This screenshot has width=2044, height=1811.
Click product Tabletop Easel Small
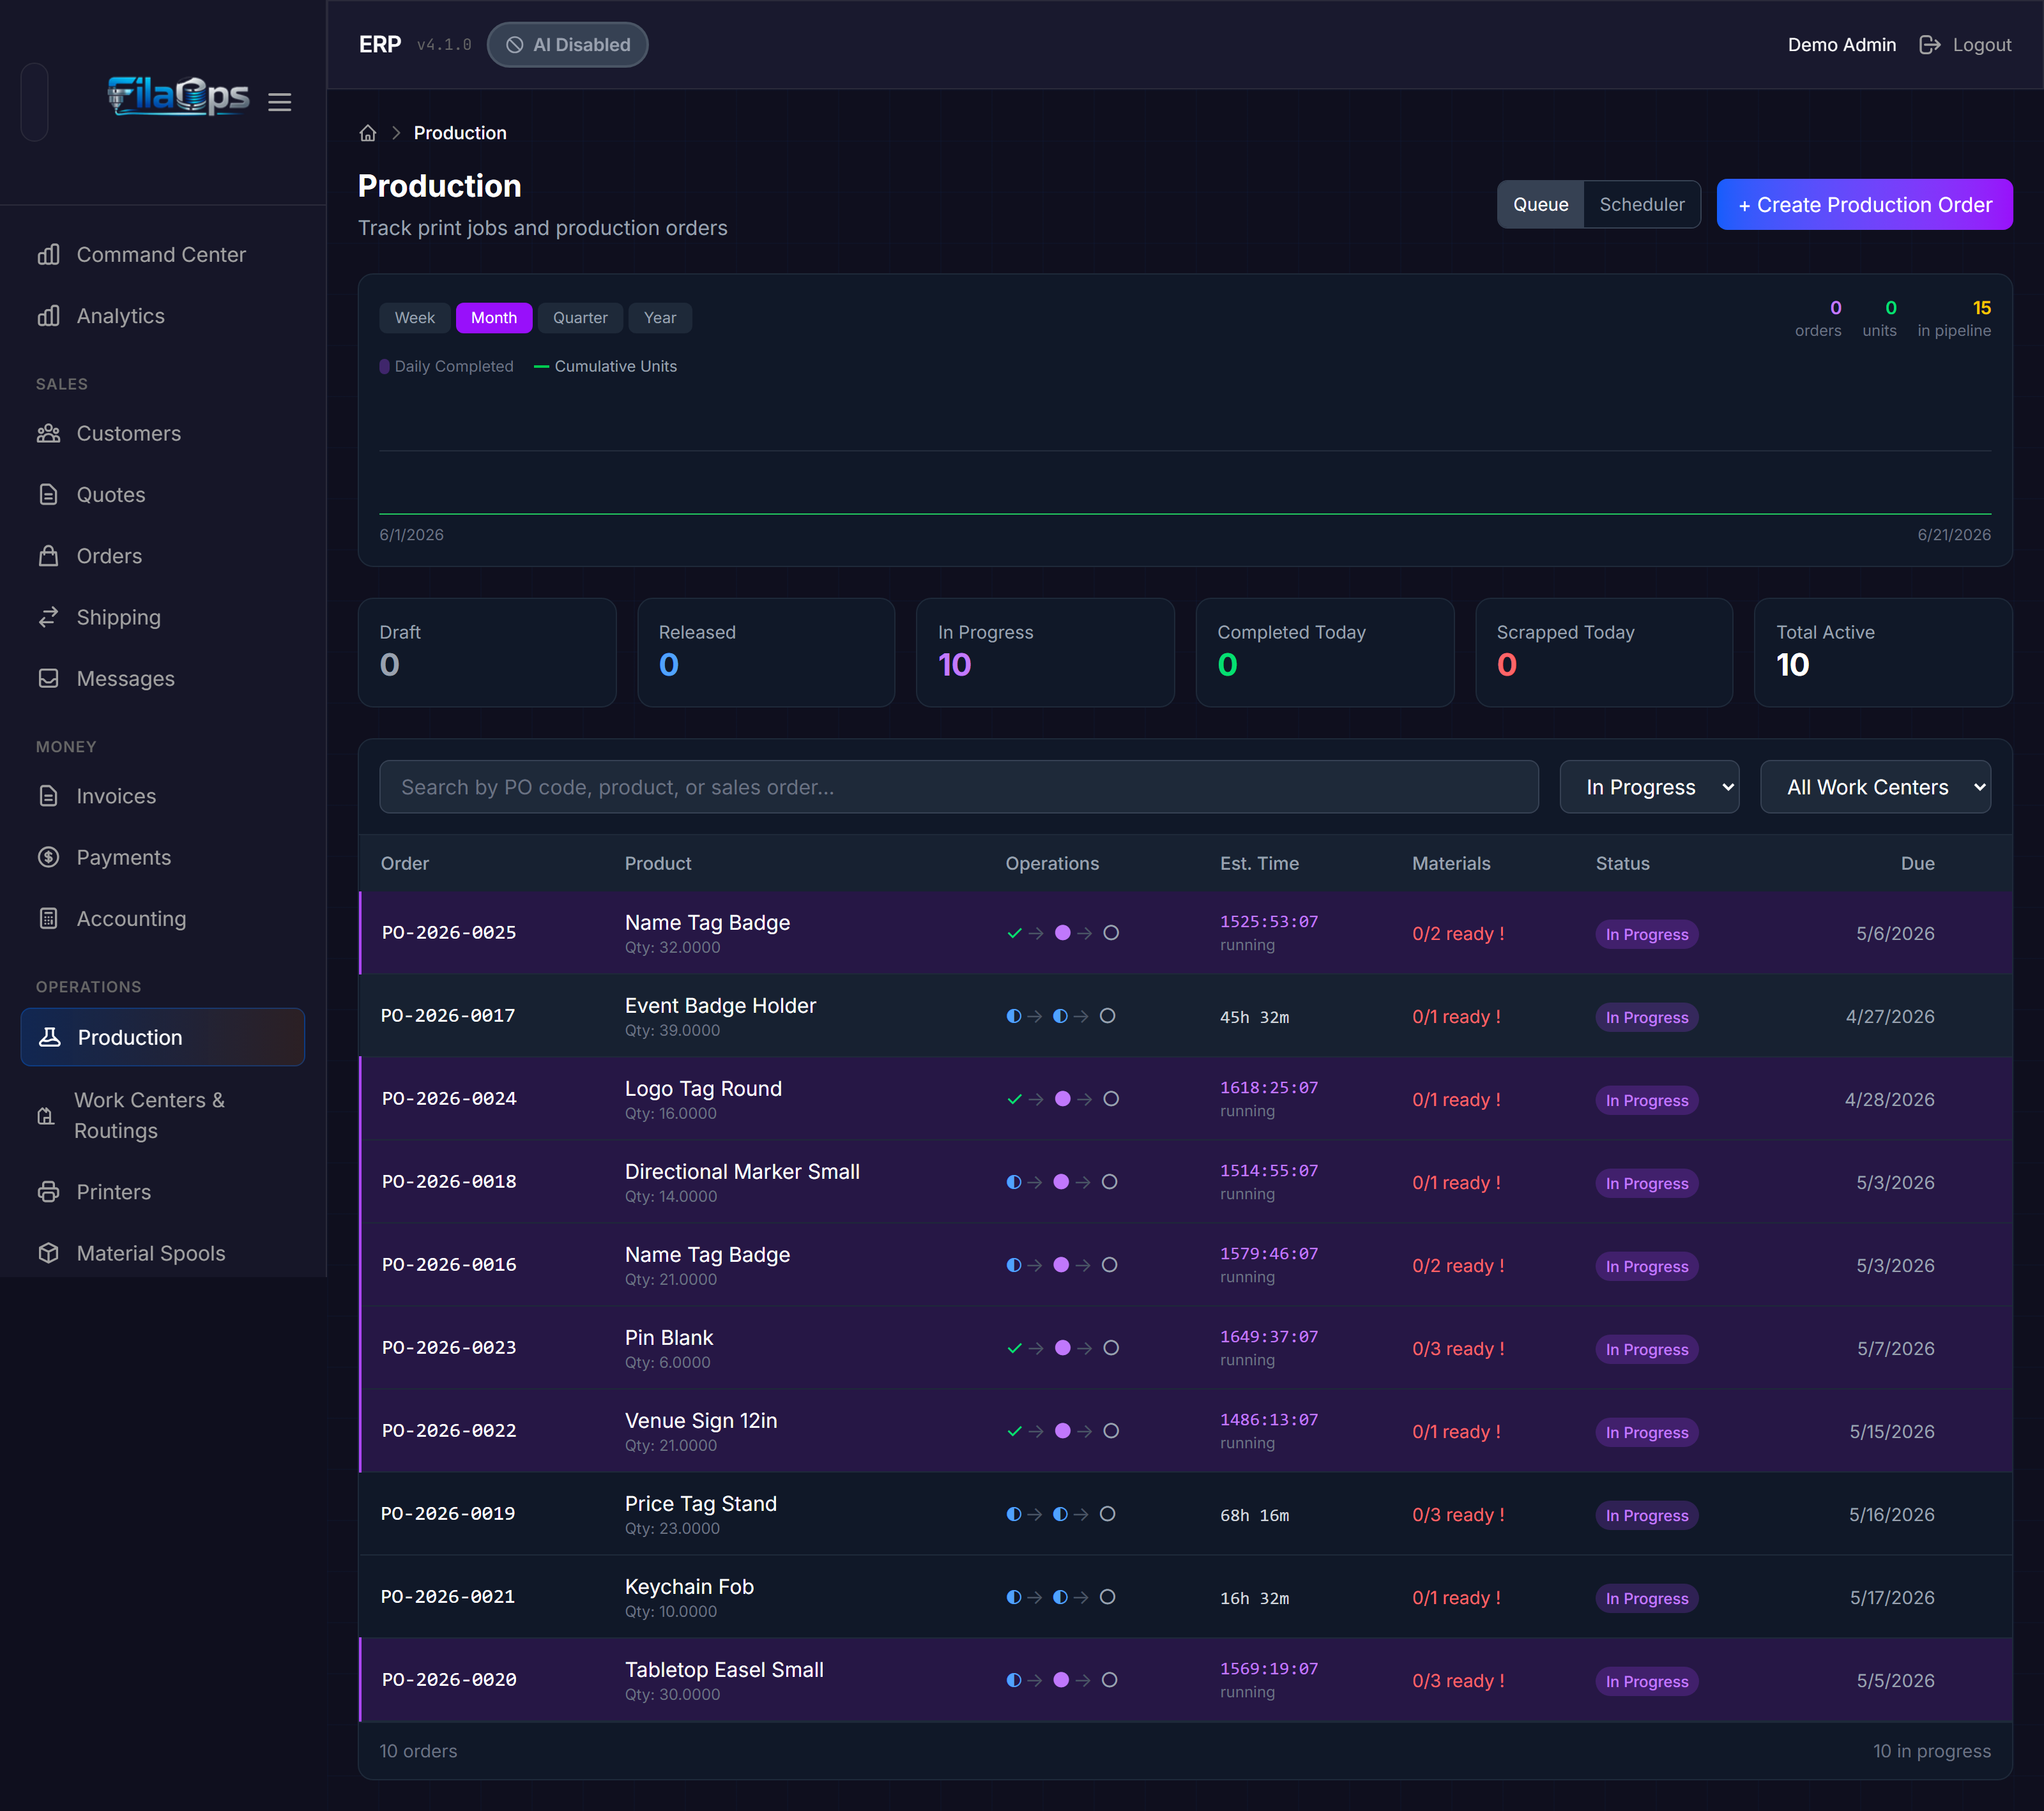click(x=724, y=1670)
